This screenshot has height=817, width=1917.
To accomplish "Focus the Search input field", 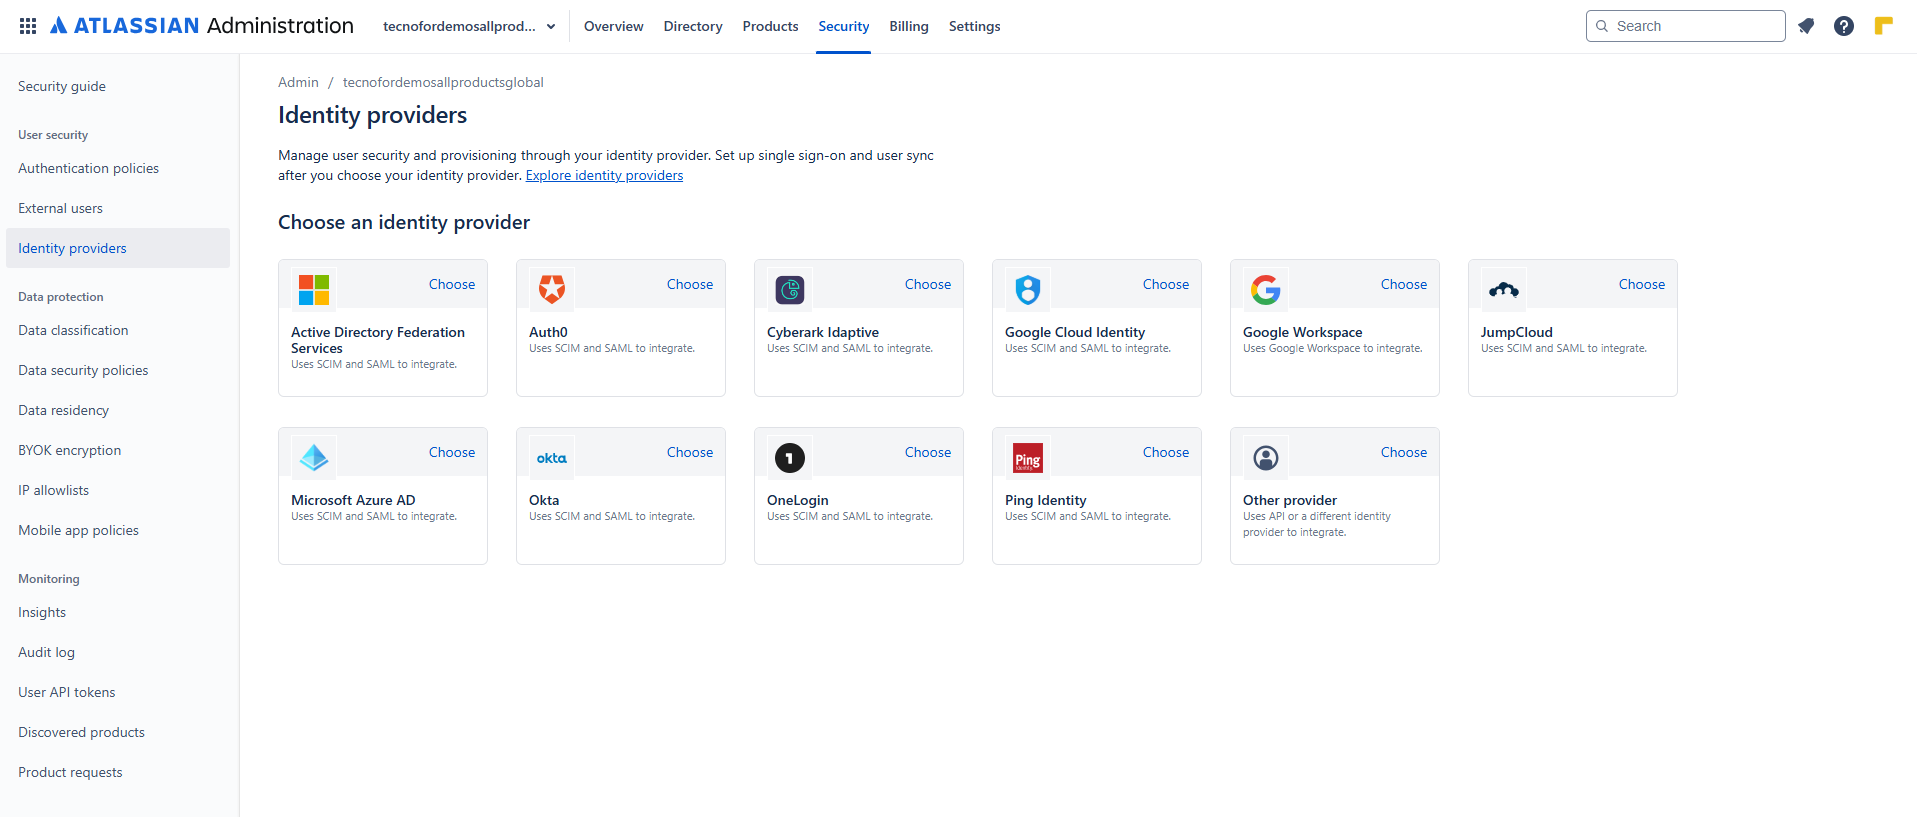I will [x=1685, y=26].
